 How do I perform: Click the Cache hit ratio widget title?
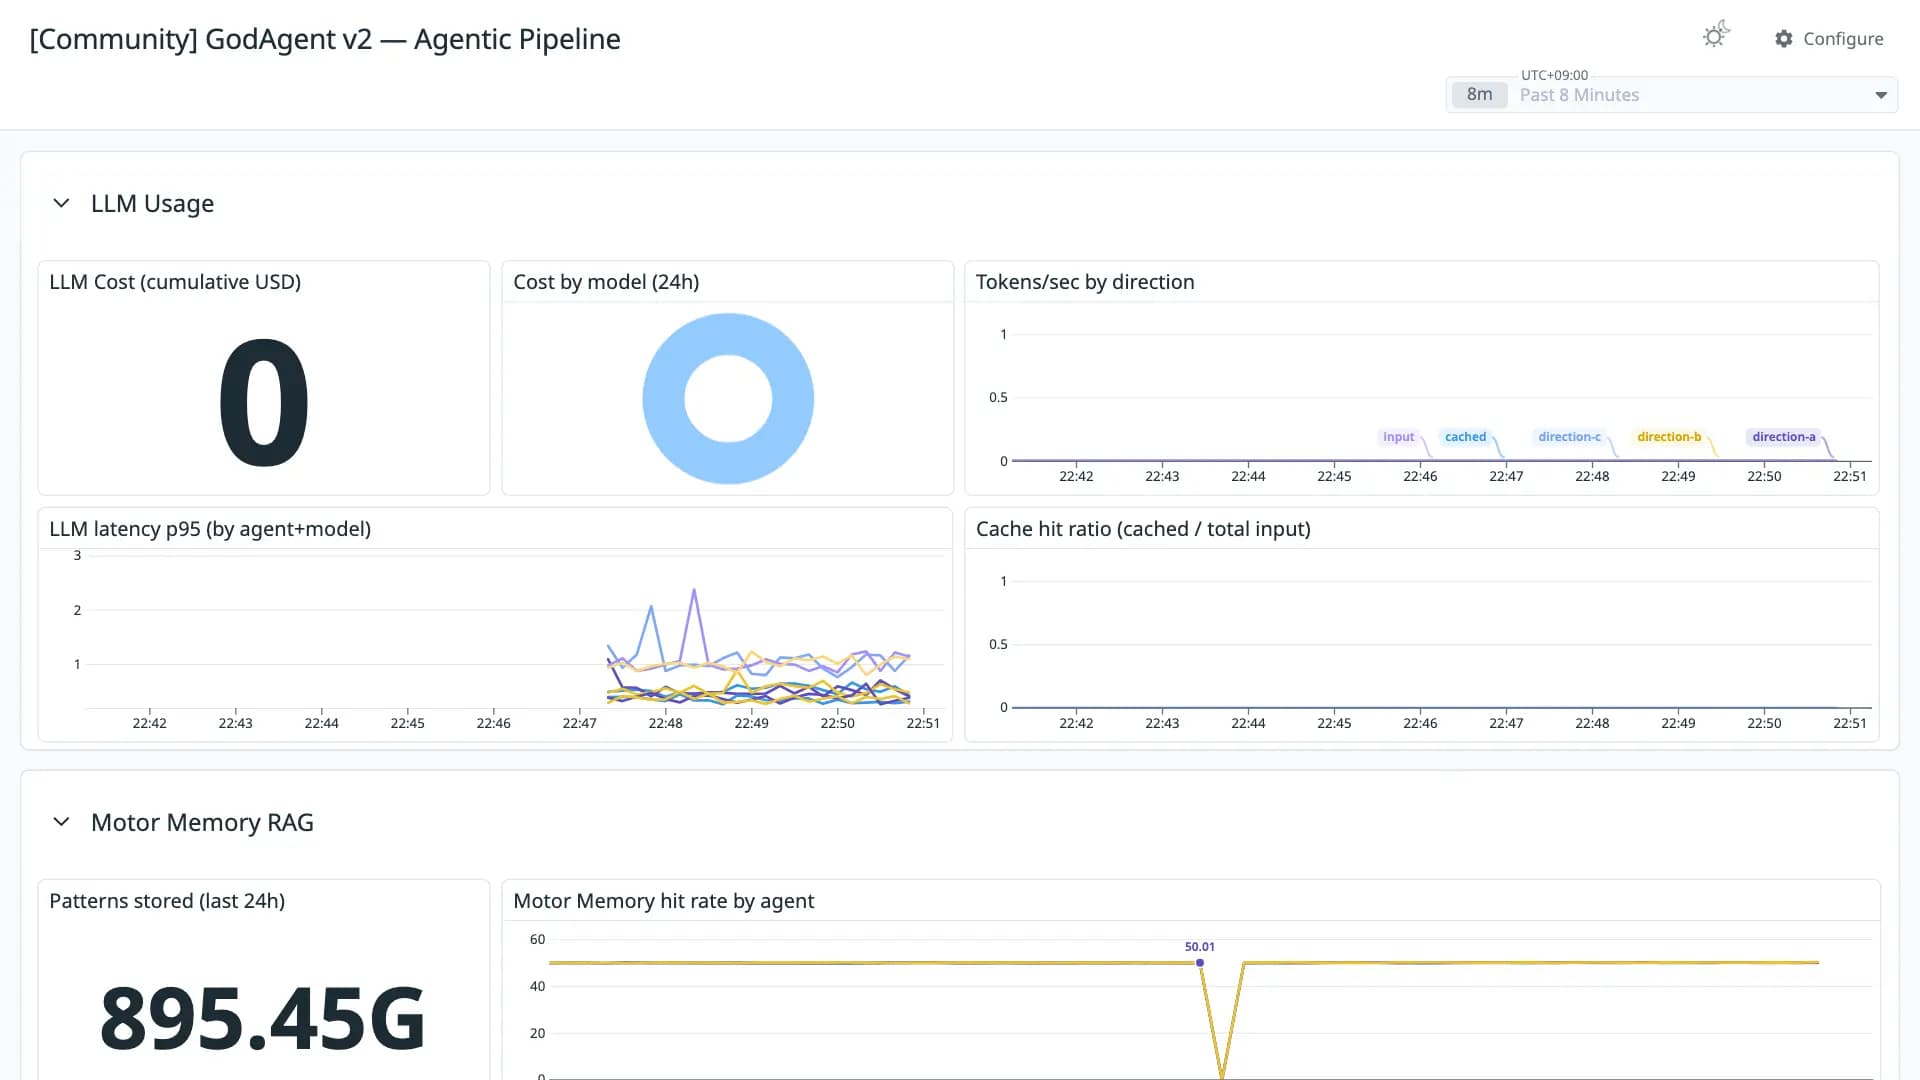tap(1143, 529)
